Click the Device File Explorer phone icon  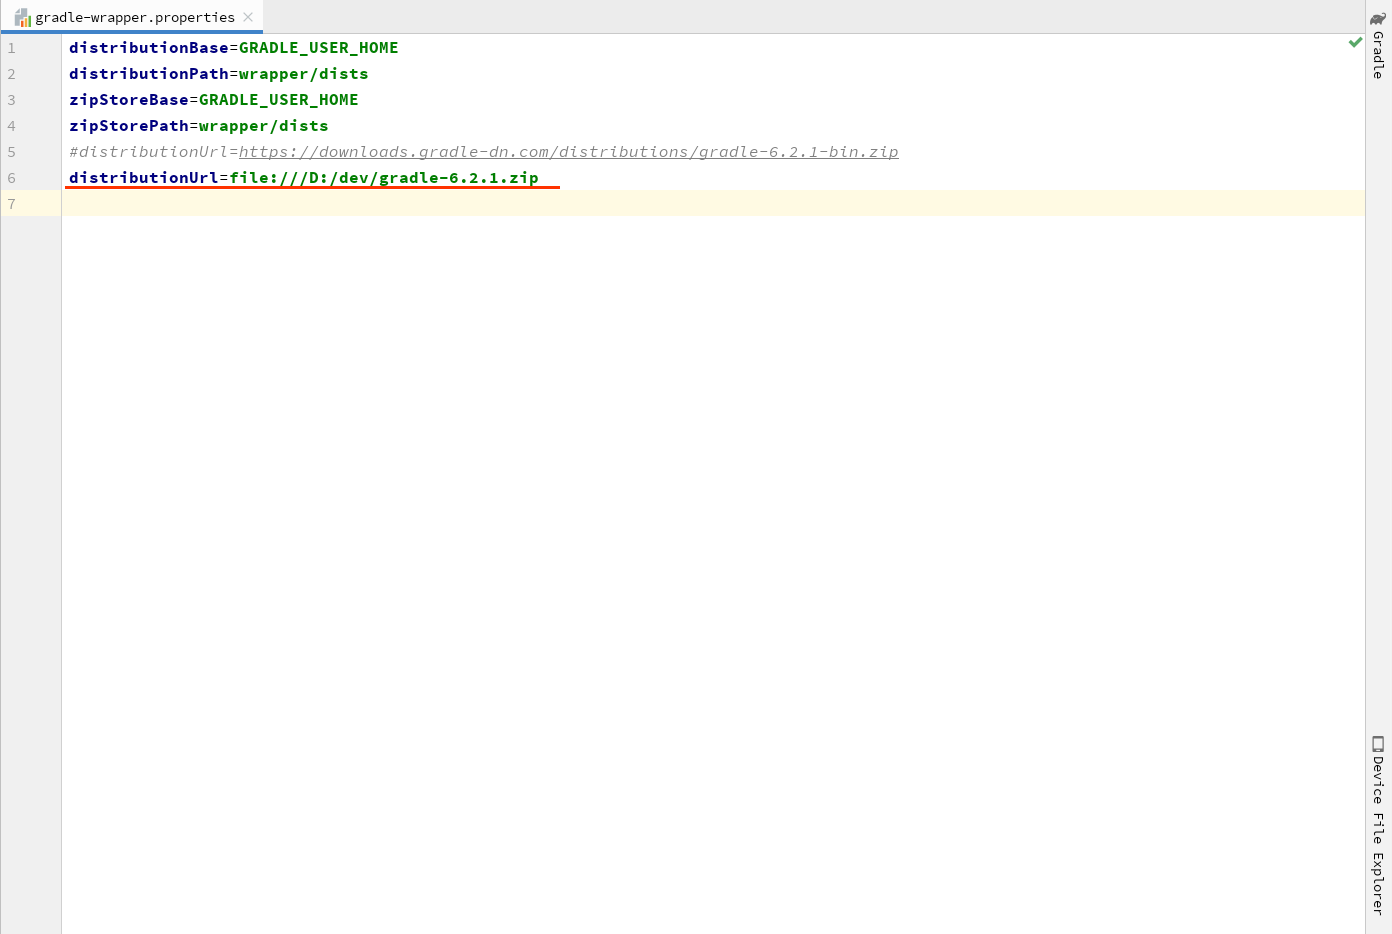click(x=1378, y=744)
